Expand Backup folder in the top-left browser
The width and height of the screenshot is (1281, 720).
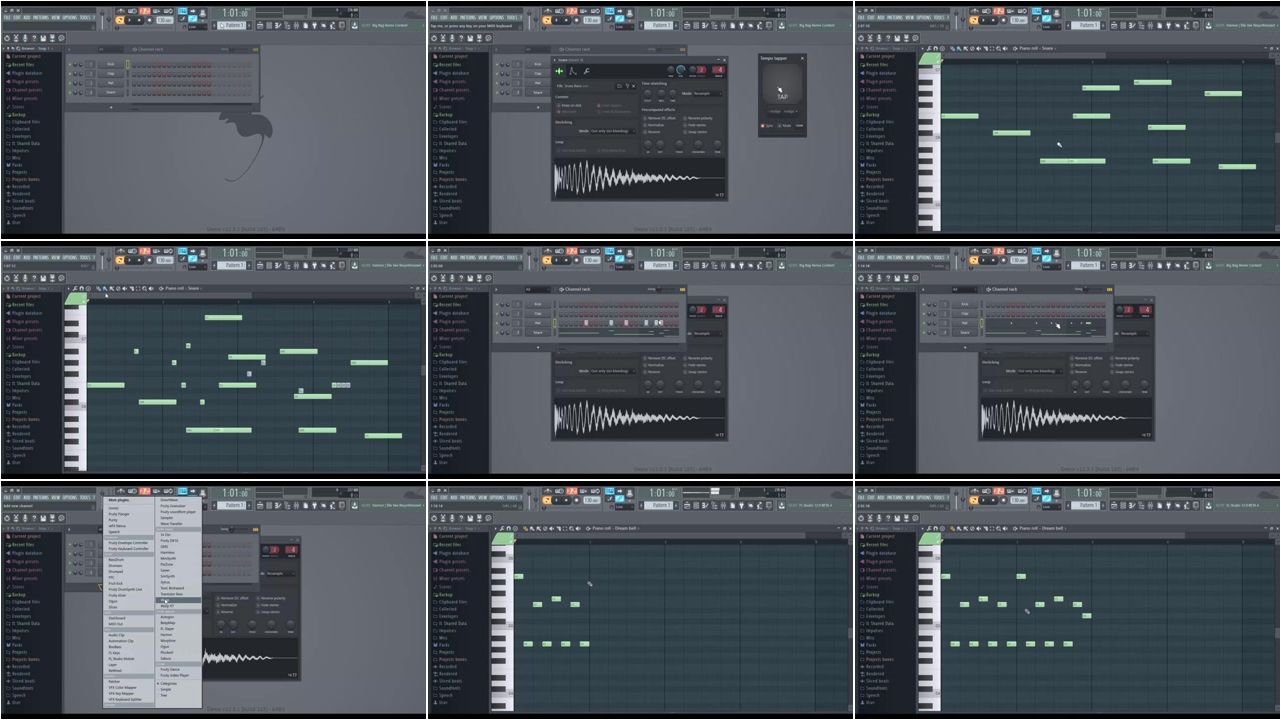pos(17,114)
